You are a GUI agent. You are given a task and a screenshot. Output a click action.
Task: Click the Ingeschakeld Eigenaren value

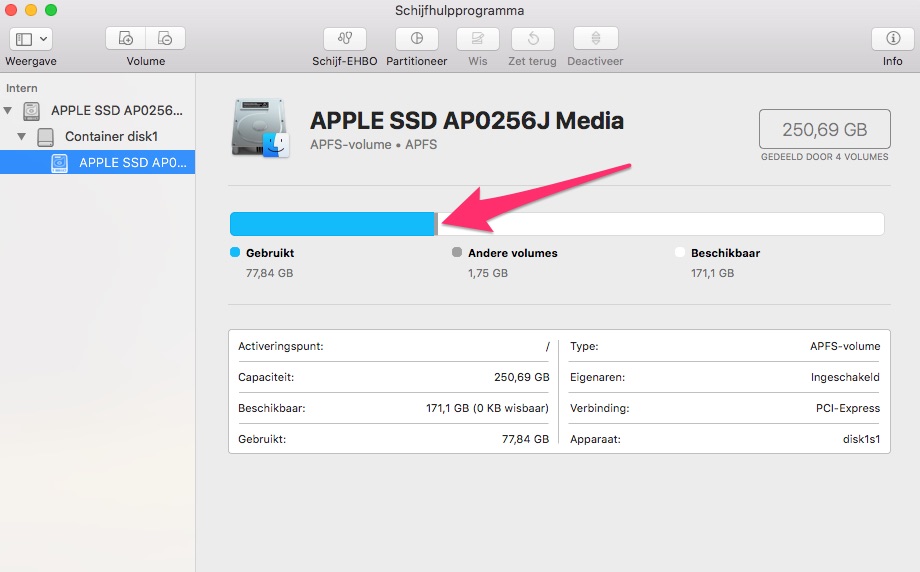coord(845,377)
